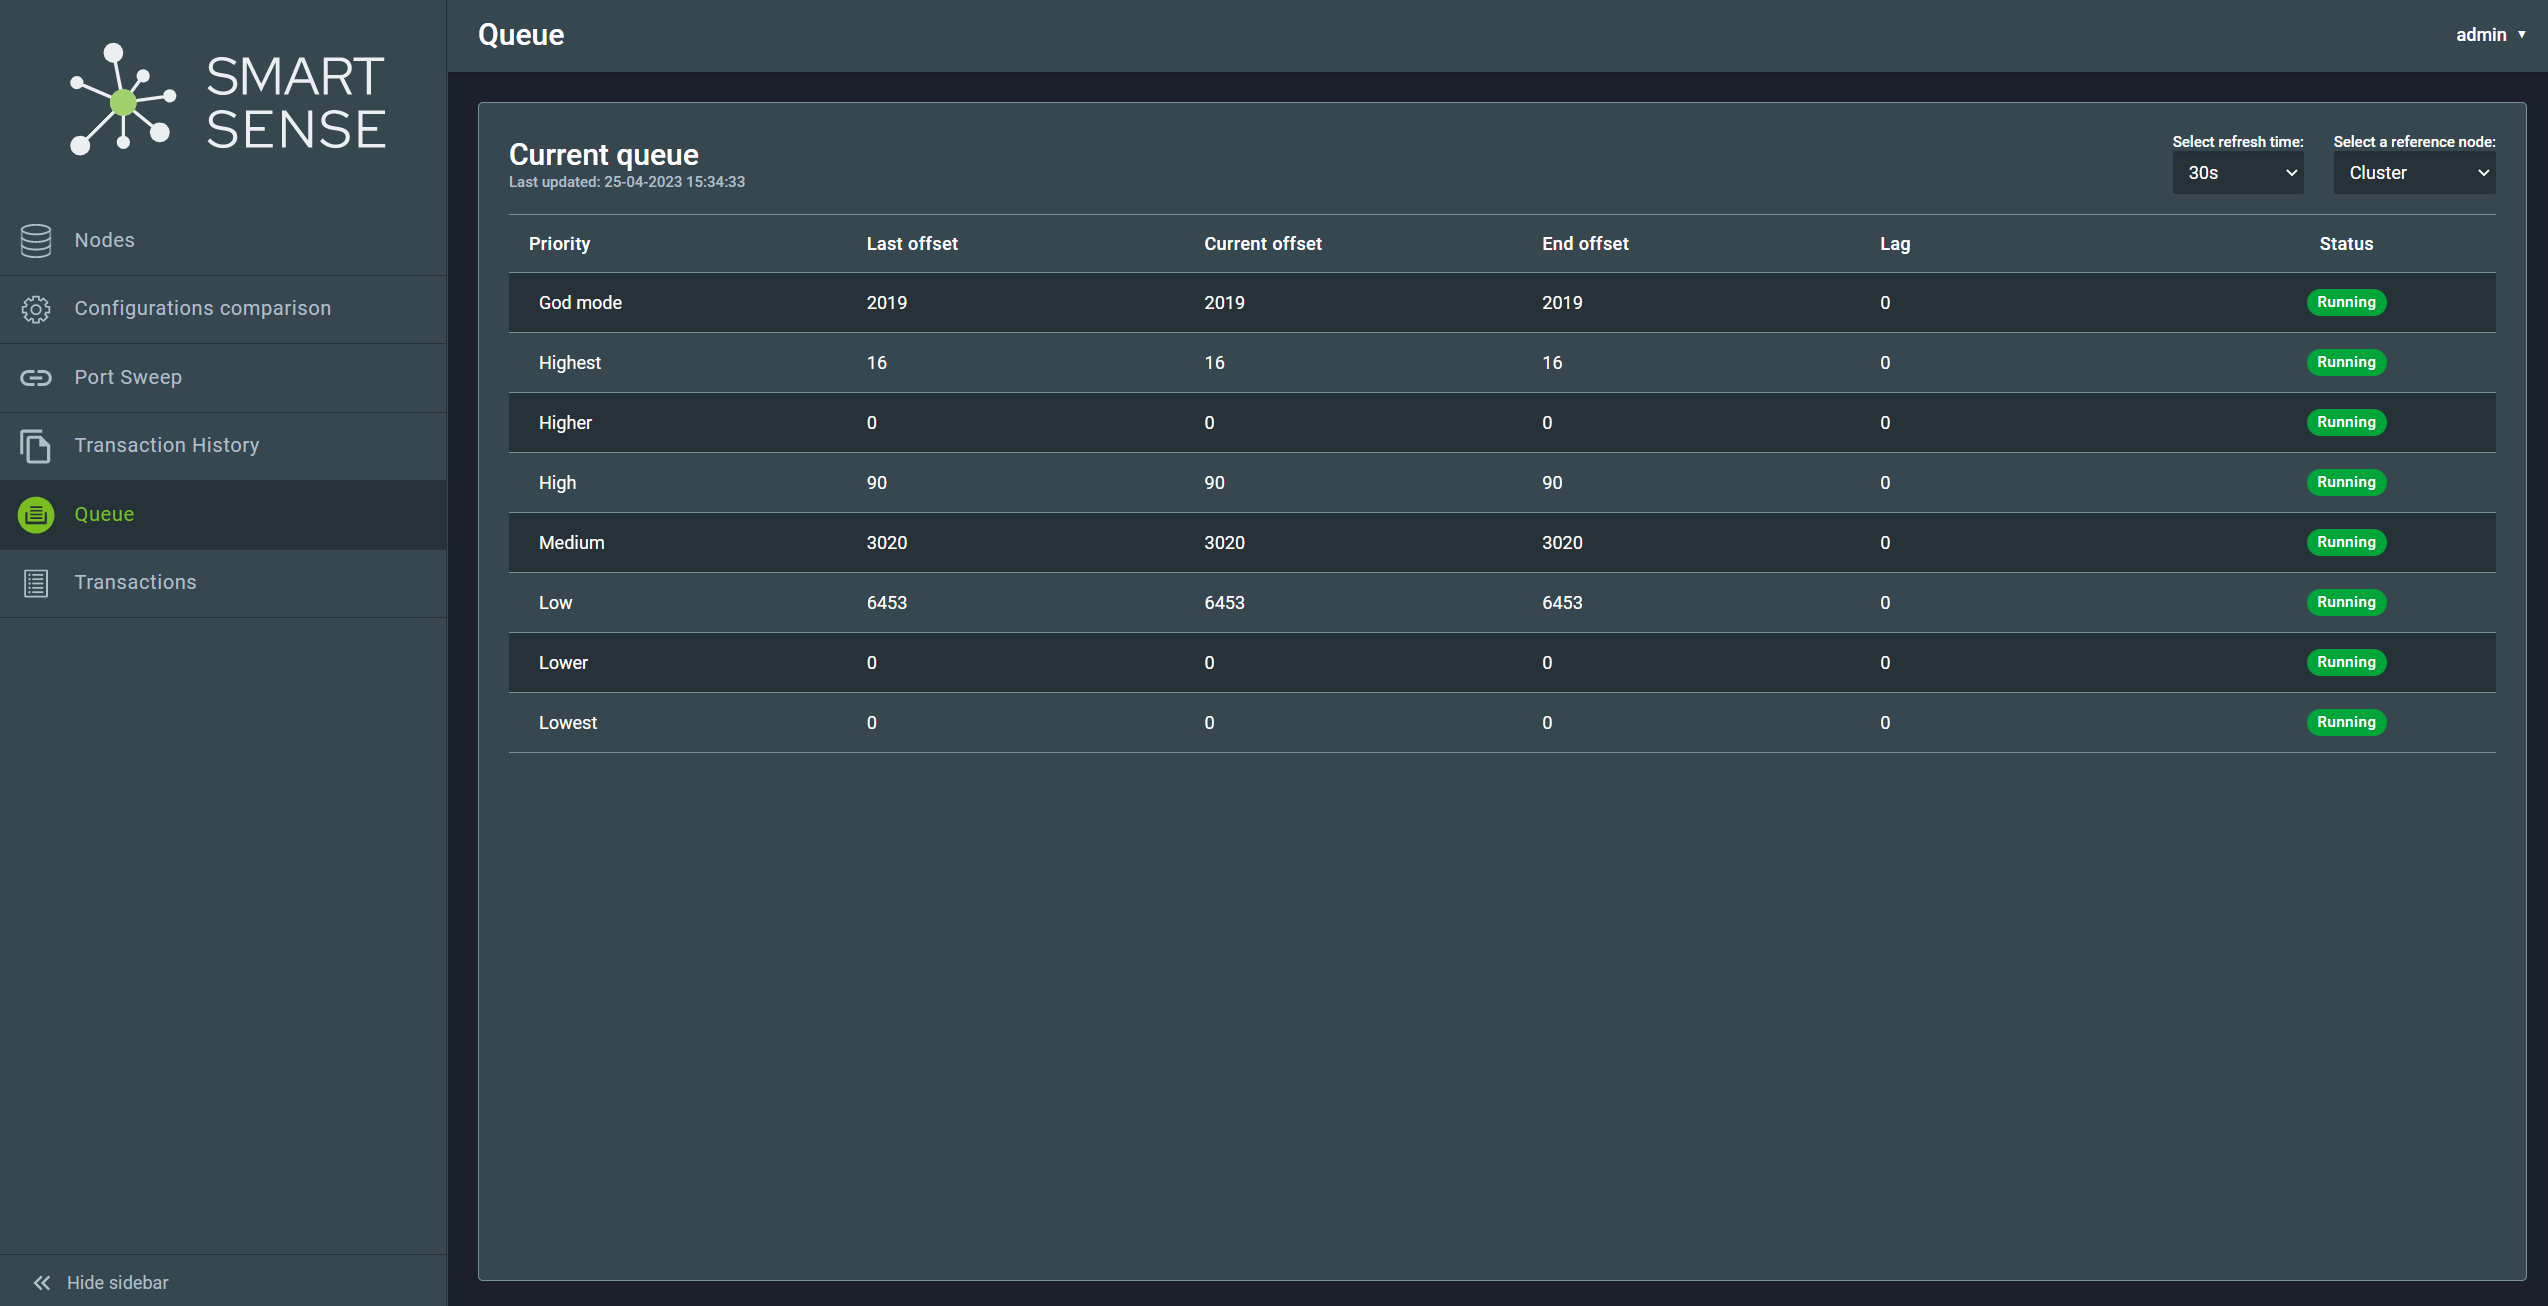Screen dimensions: 2548x1306
Task: Open Configurations comparison page
Action: 223,309
